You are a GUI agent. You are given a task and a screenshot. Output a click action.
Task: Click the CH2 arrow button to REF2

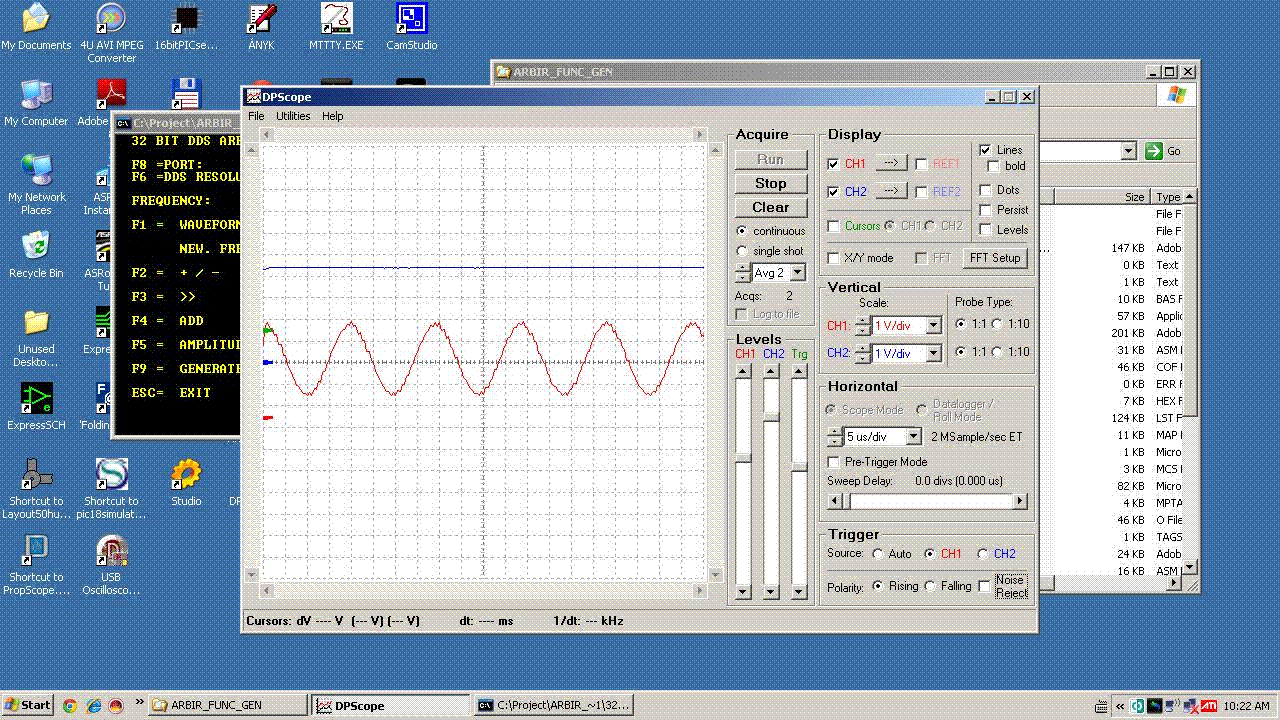pos(892,191)
